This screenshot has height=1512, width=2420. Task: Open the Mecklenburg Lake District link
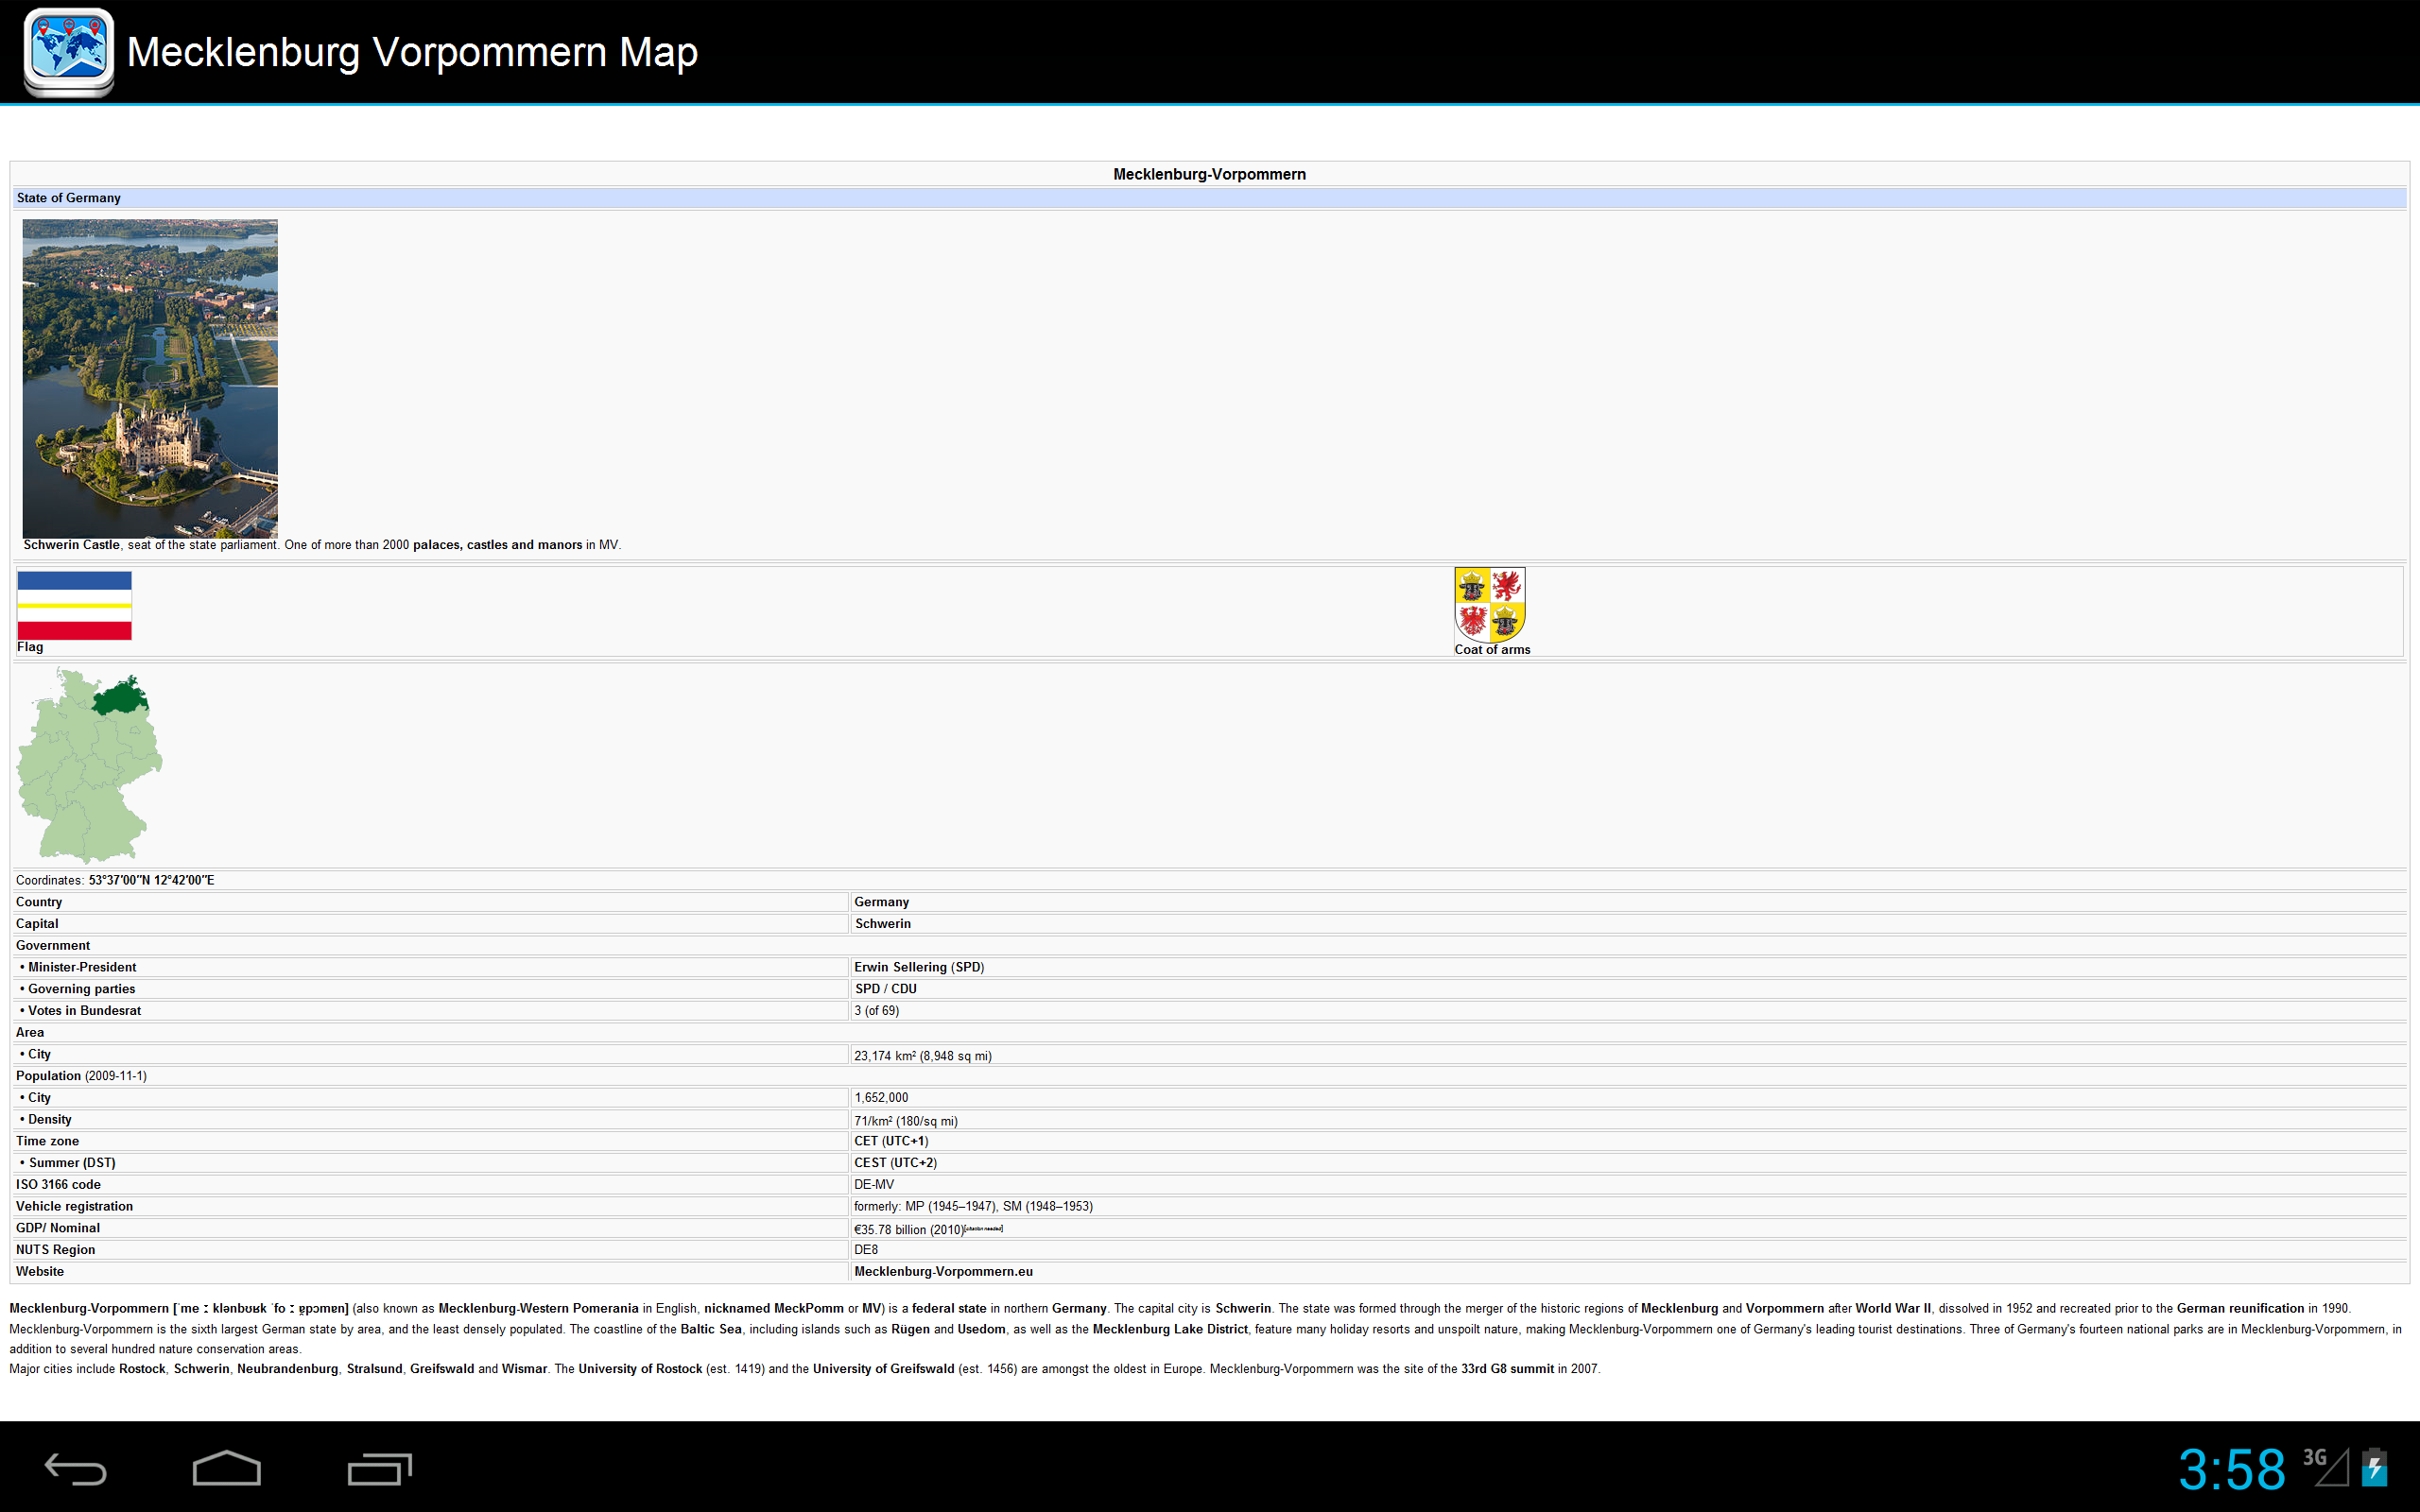point(1170,1329)
